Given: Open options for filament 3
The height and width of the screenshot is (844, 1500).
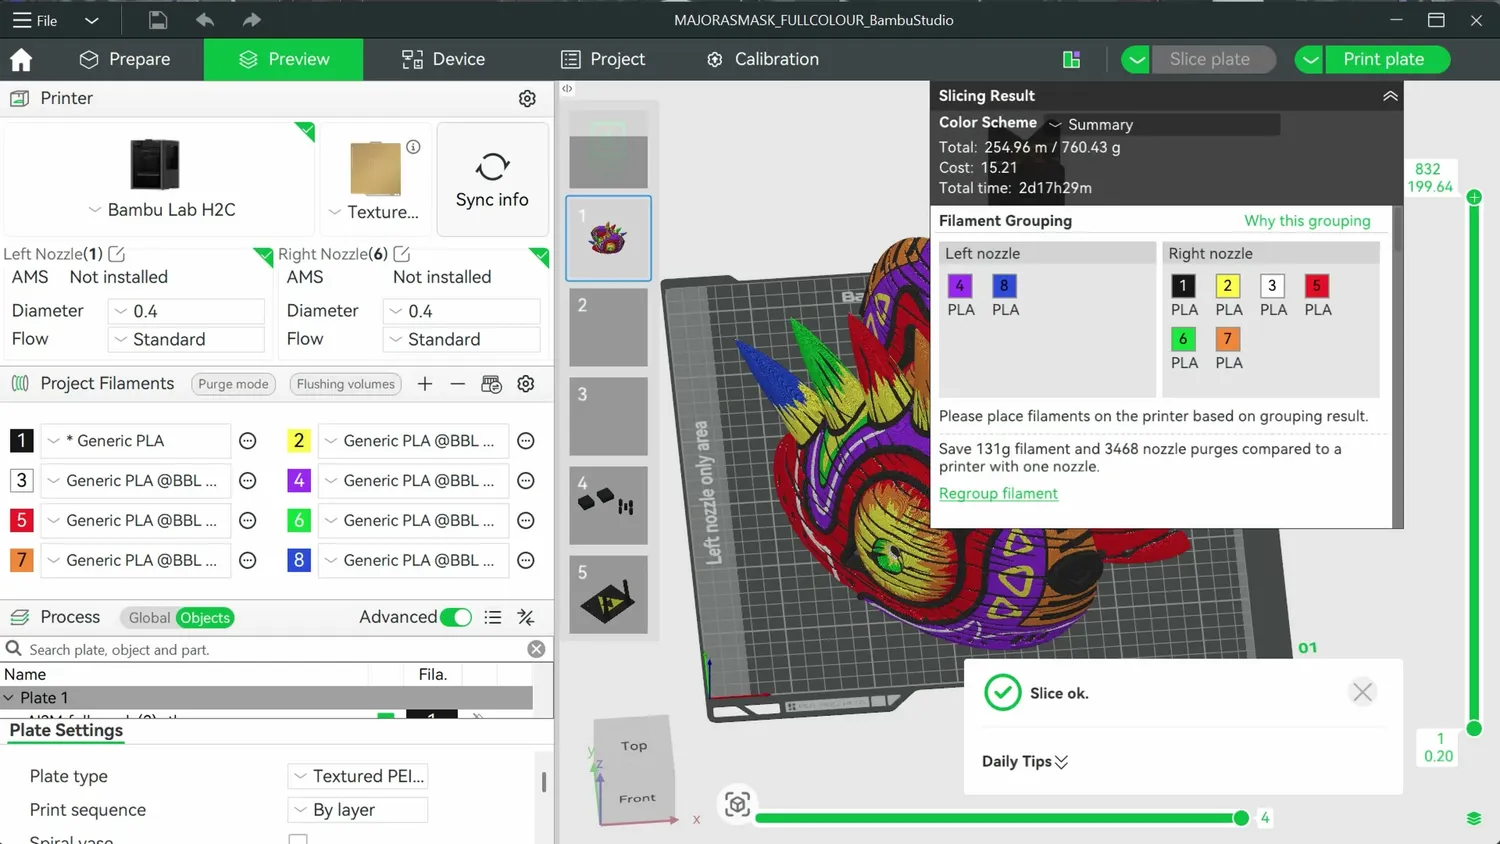Looking at the screenshot, I should [248, 481].
